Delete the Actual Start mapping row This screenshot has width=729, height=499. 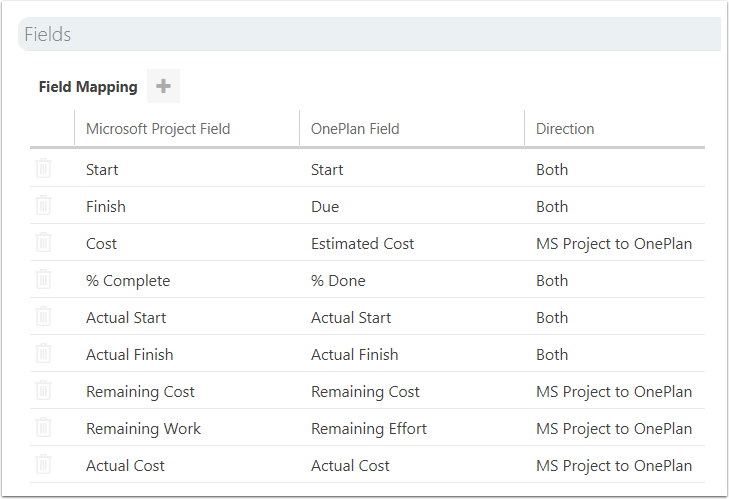click(x=43, y=316)
